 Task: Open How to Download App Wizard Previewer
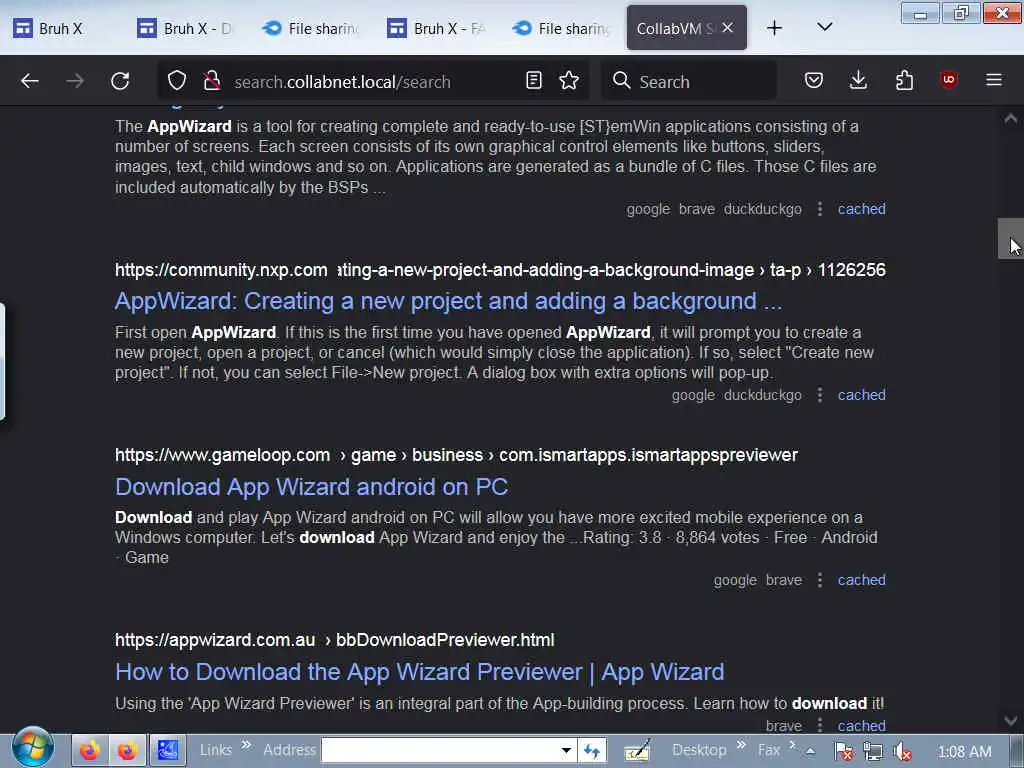(419, 672)
